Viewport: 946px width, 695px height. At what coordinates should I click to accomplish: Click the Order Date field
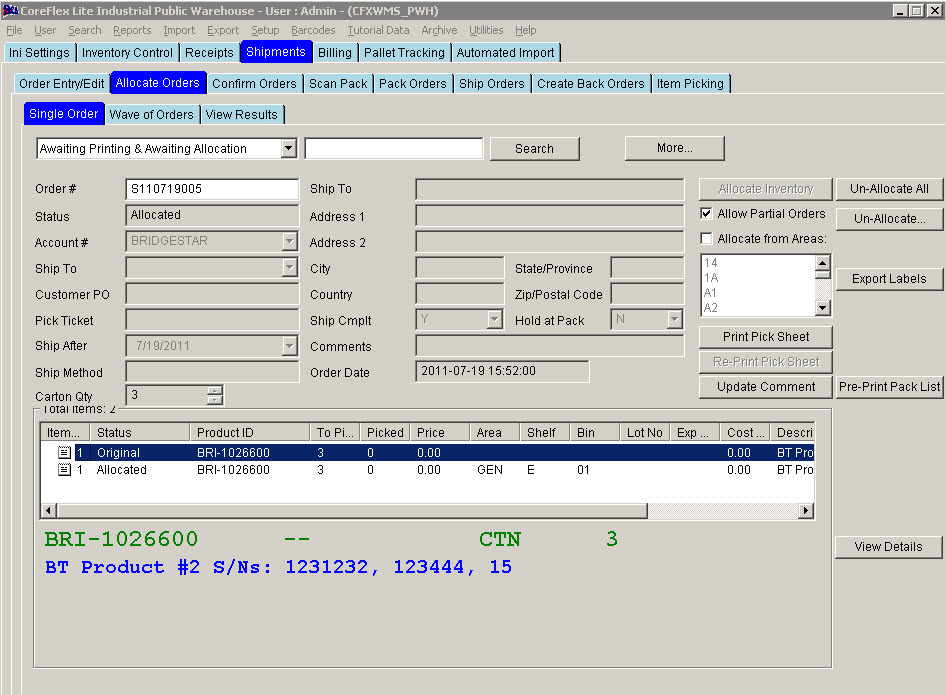pos(502,371)
